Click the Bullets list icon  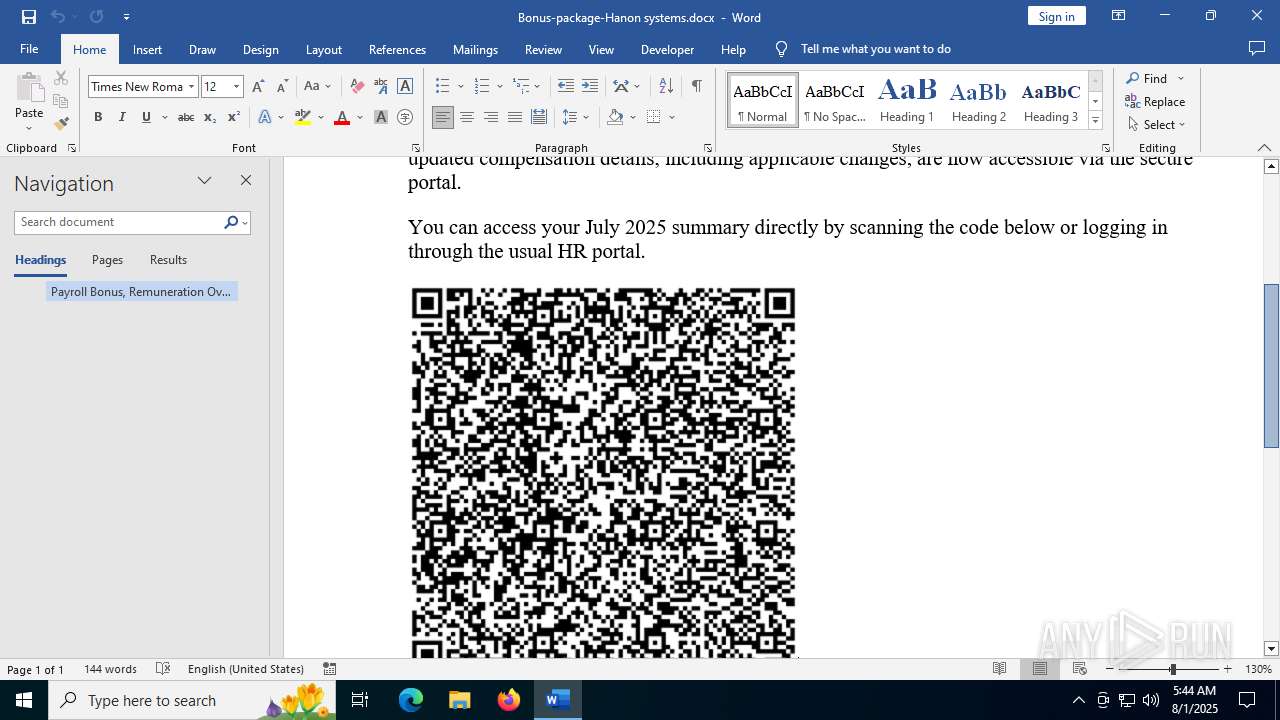point(443,87)
